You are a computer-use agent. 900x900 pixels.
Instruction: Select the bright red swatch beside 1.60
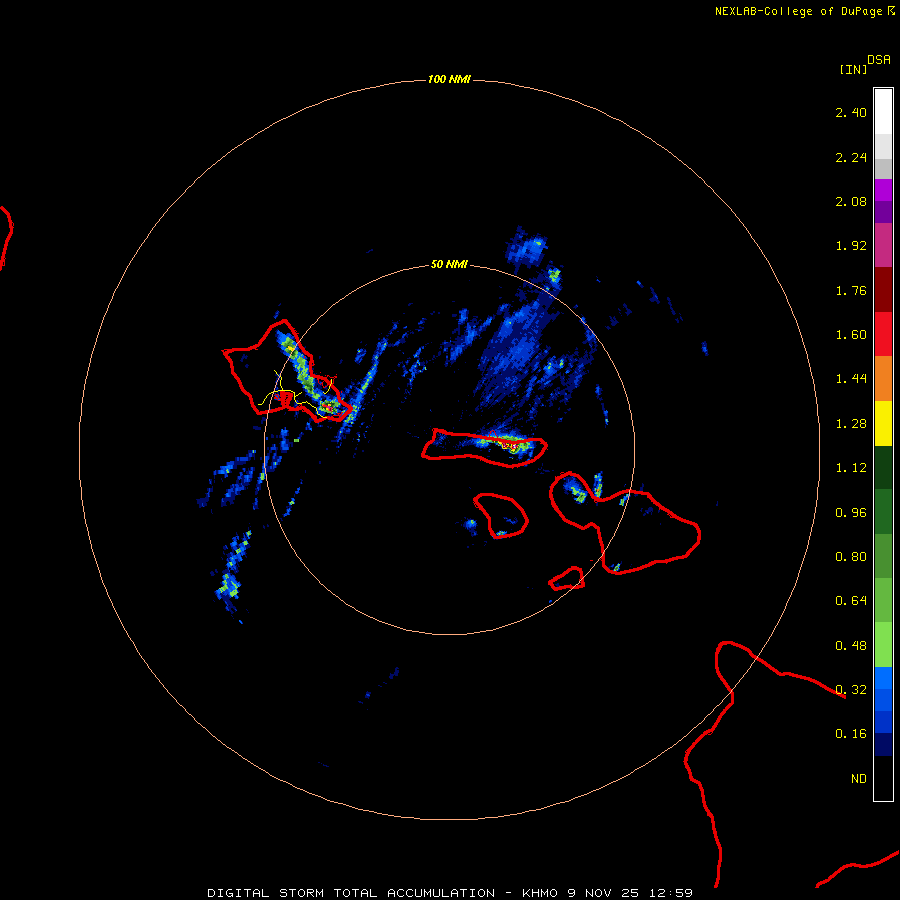883,334
